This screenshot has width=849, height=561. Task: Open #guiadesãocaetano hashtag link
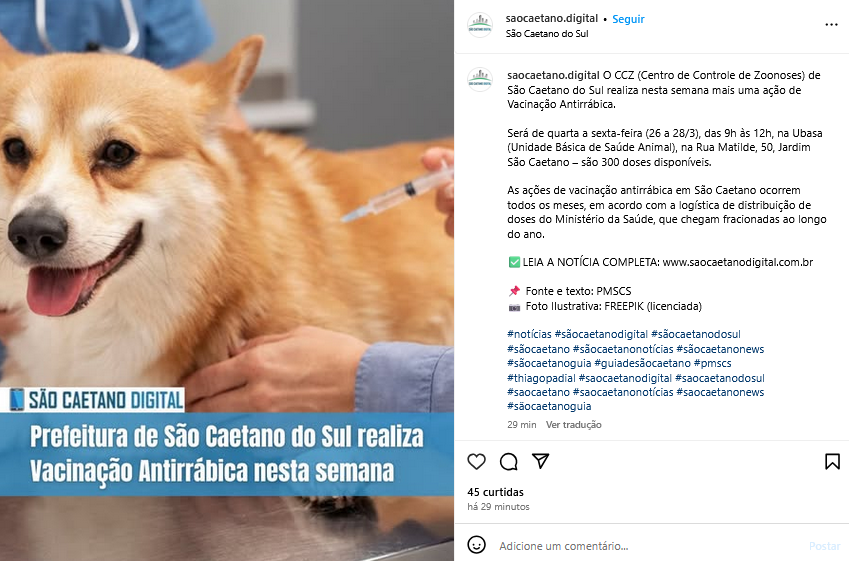pyautogui.click(x=642, y=363)
